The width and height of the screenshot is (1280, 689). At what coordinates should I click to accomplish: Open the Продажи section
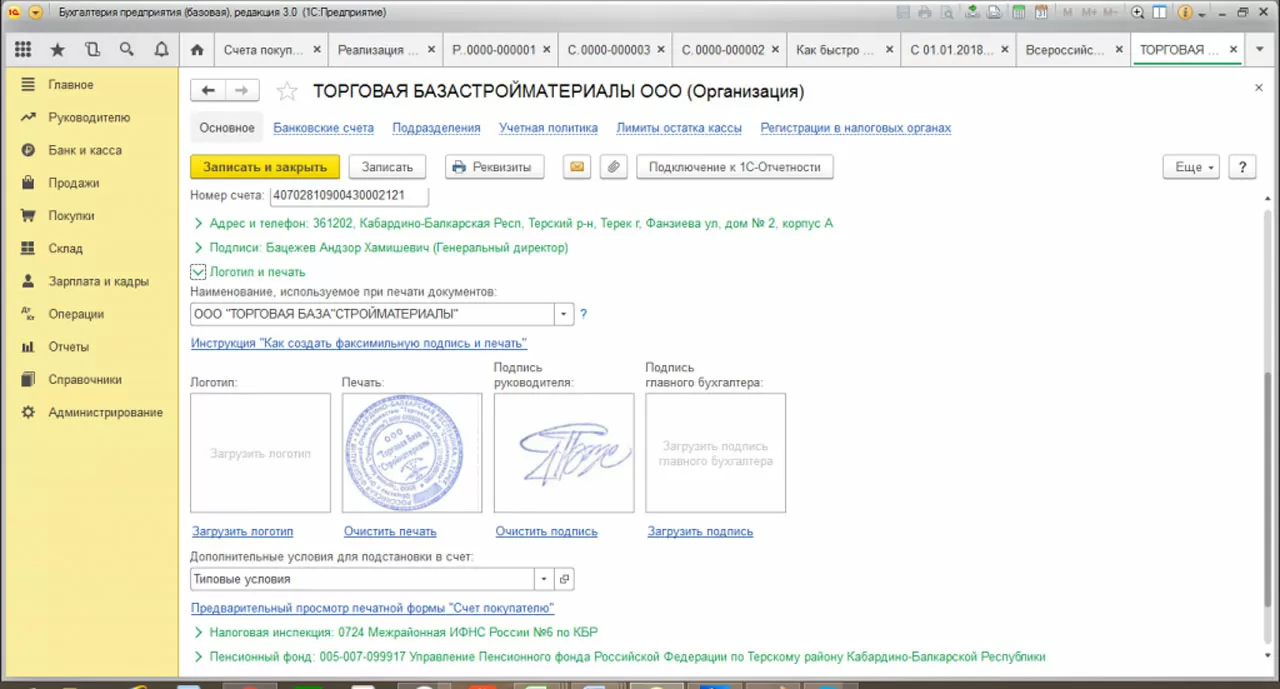click(90, 183)
